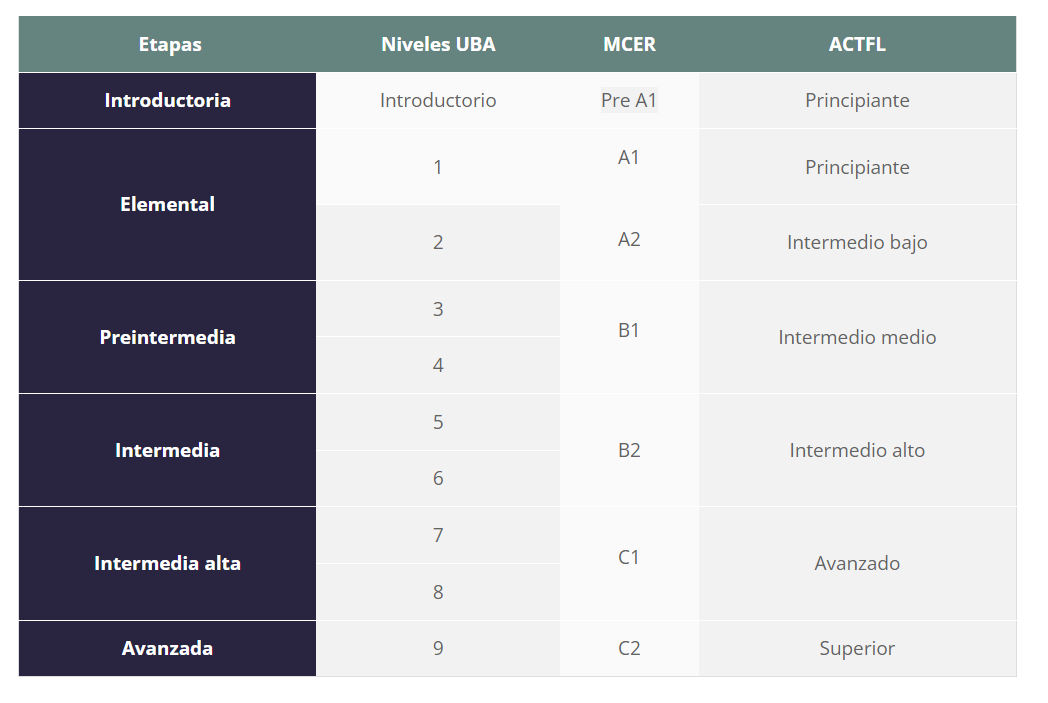Click the highlighted Pre A1 text
This screenshot has width=1048, height=703.
click(629, 100)
